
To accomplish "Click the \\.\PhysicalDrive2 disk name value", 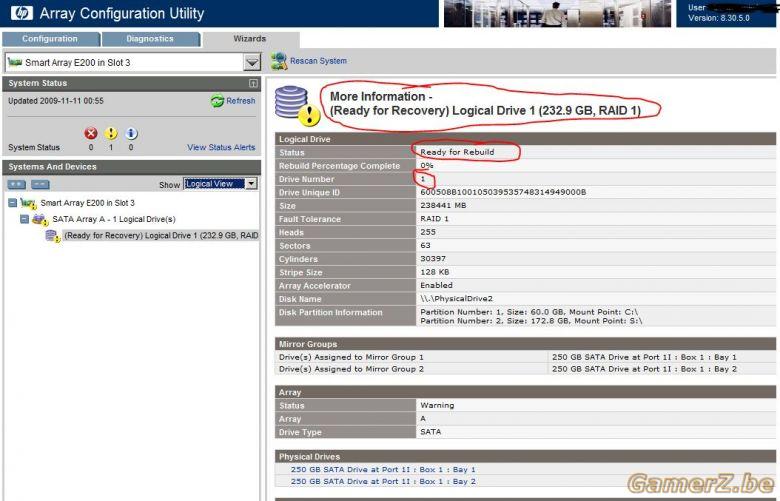I will pos(456,299).
